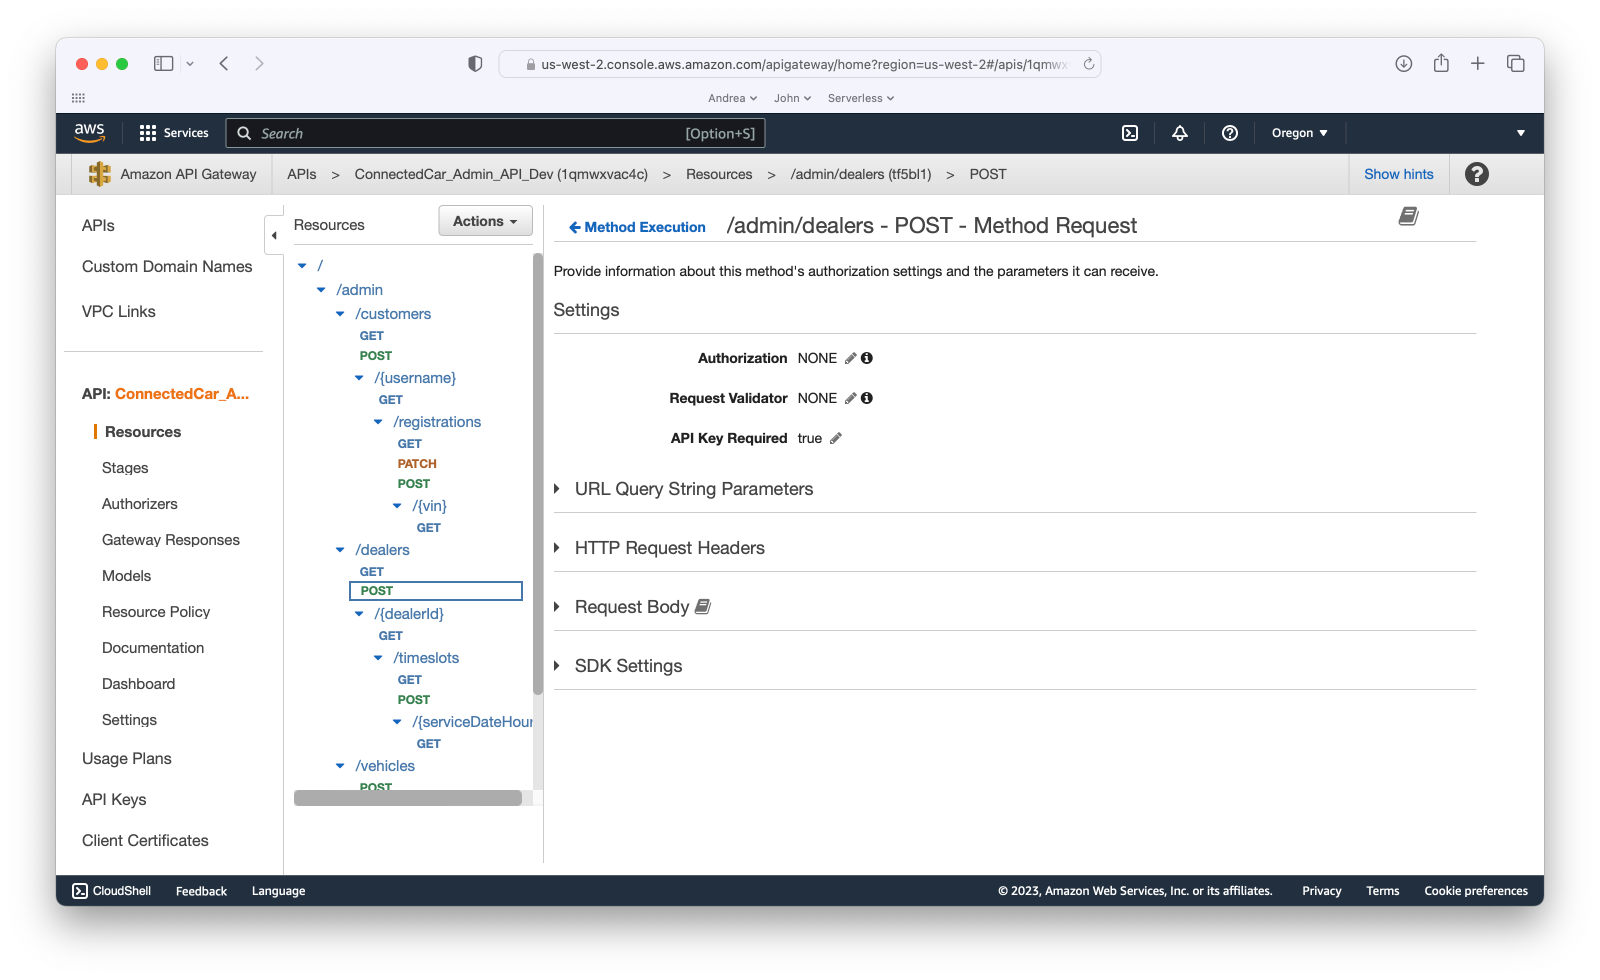Click the AWS logo to go home
Screen dimensions: 1600x980
pos(89,132)
